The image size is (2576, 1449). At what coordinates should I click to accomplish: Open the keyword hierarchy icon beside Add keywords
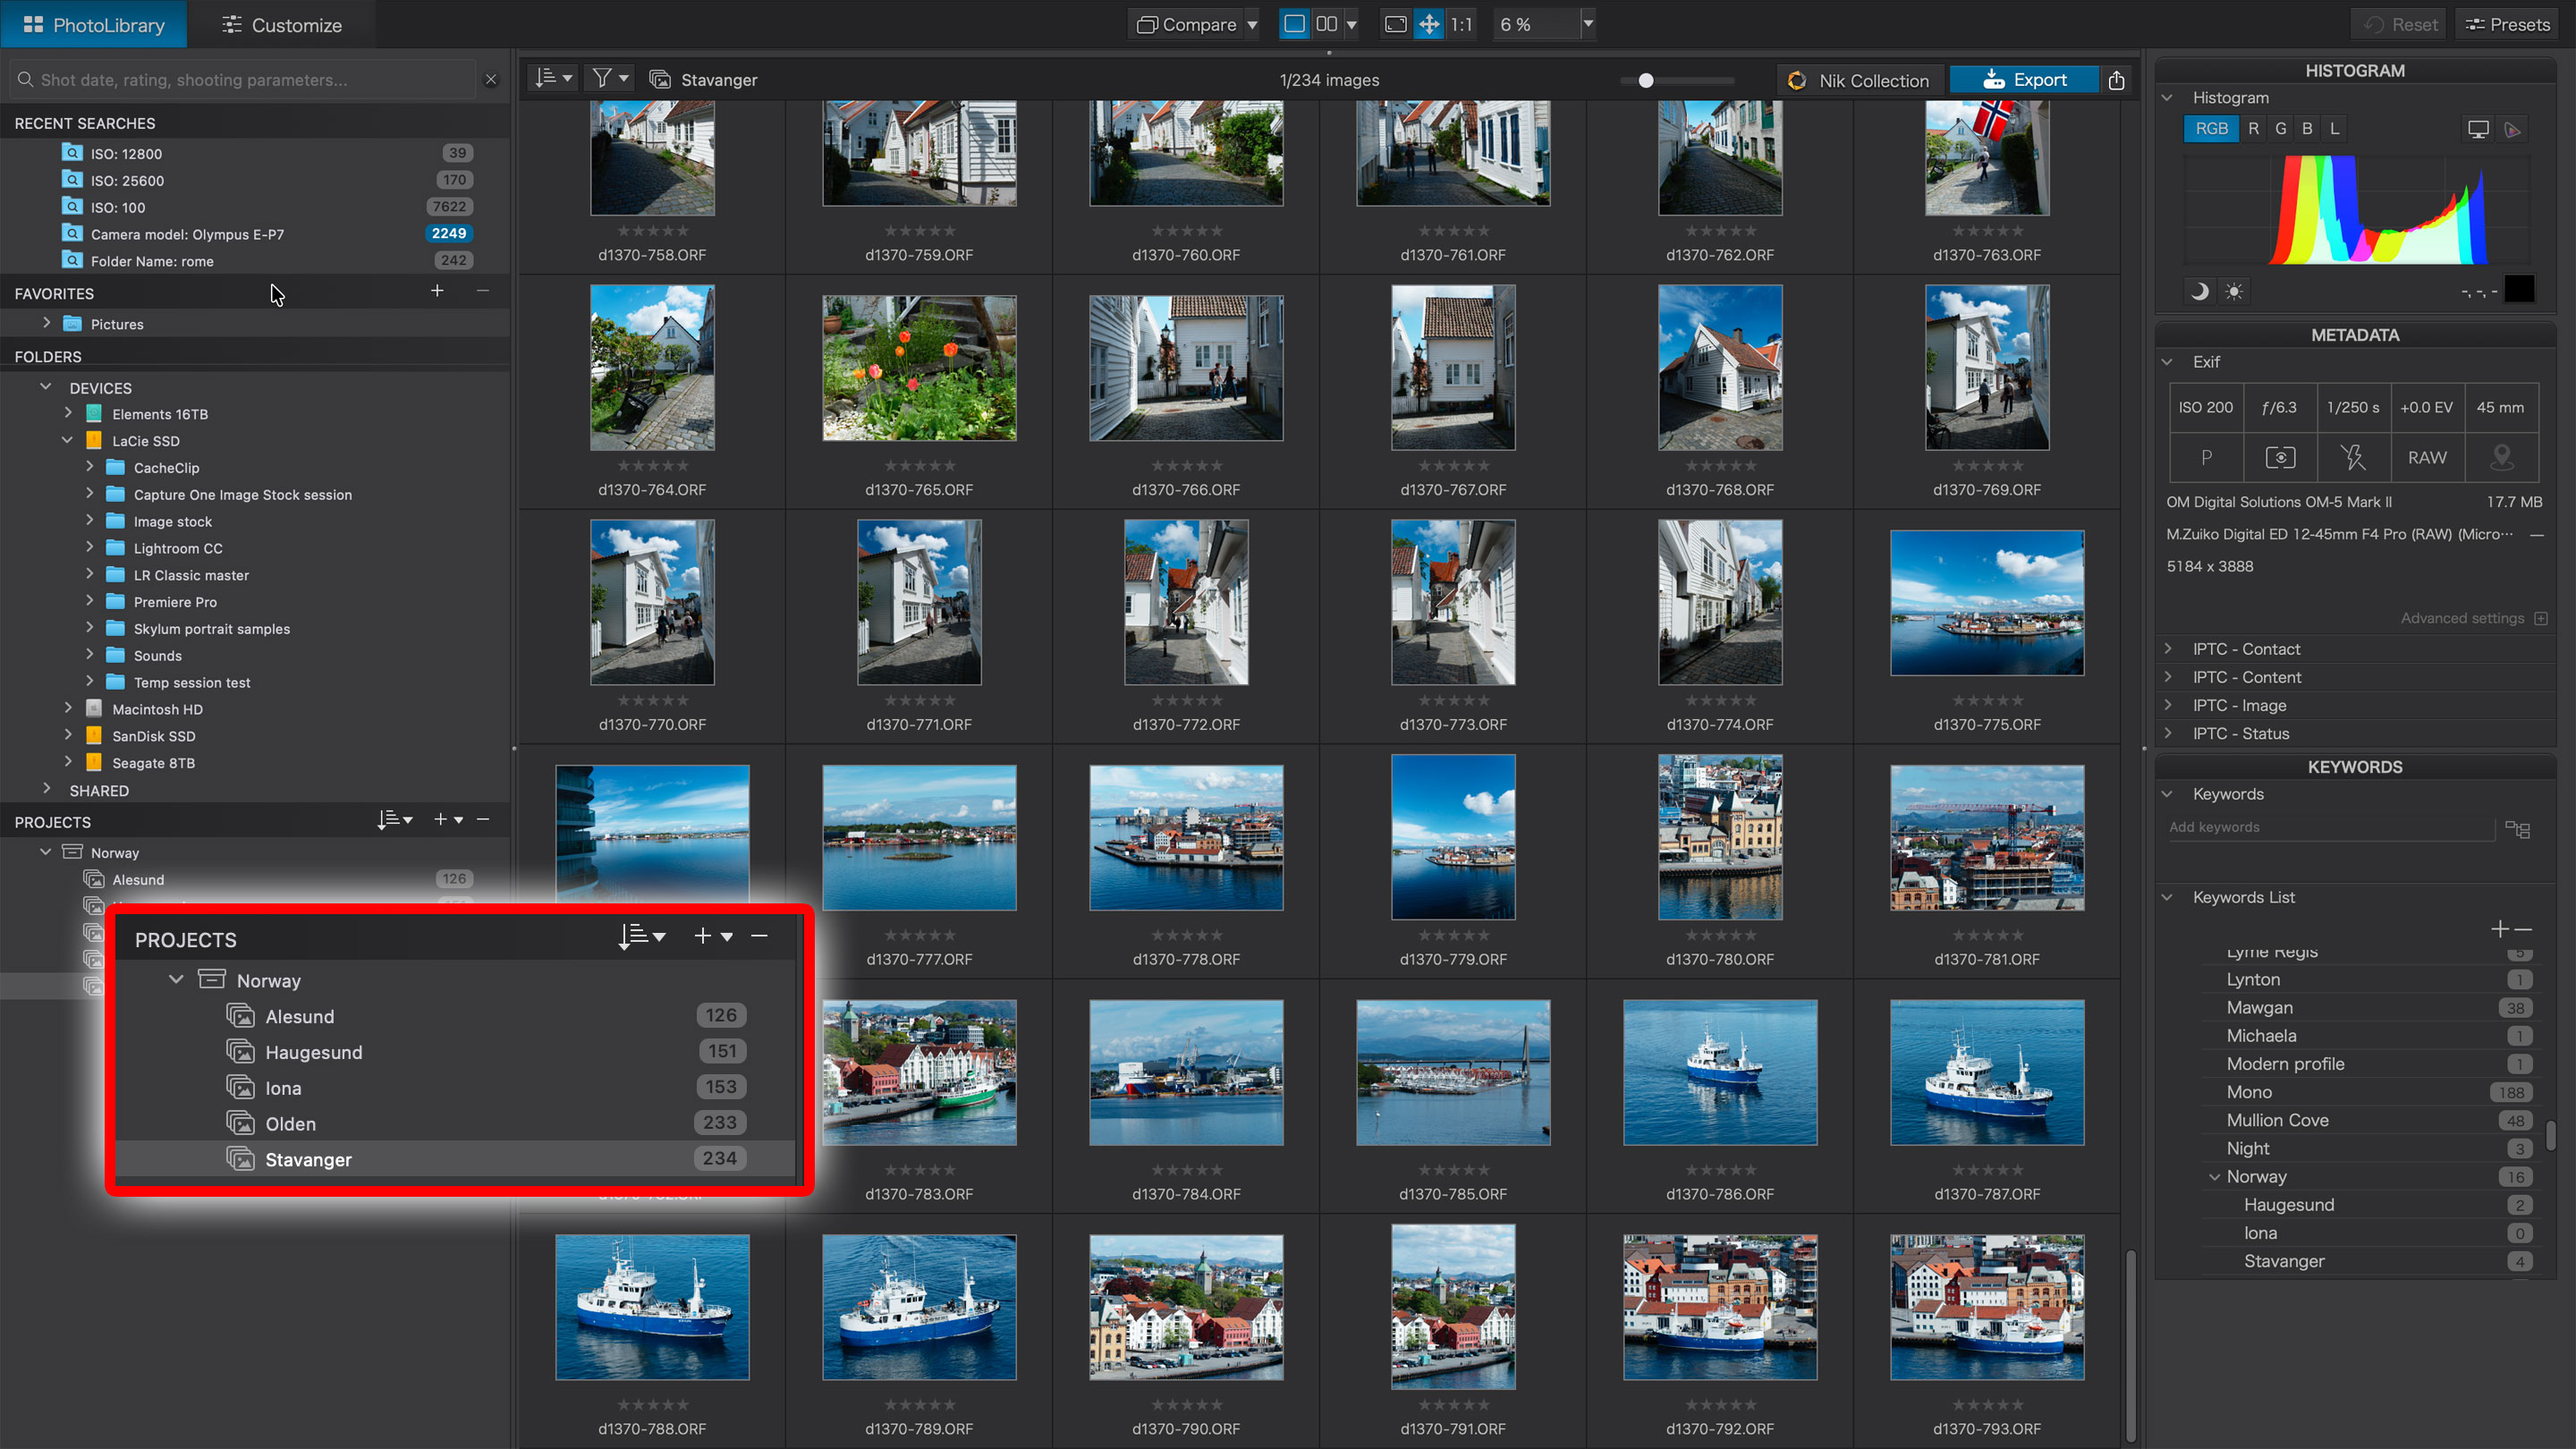[x=2517, y=829]
